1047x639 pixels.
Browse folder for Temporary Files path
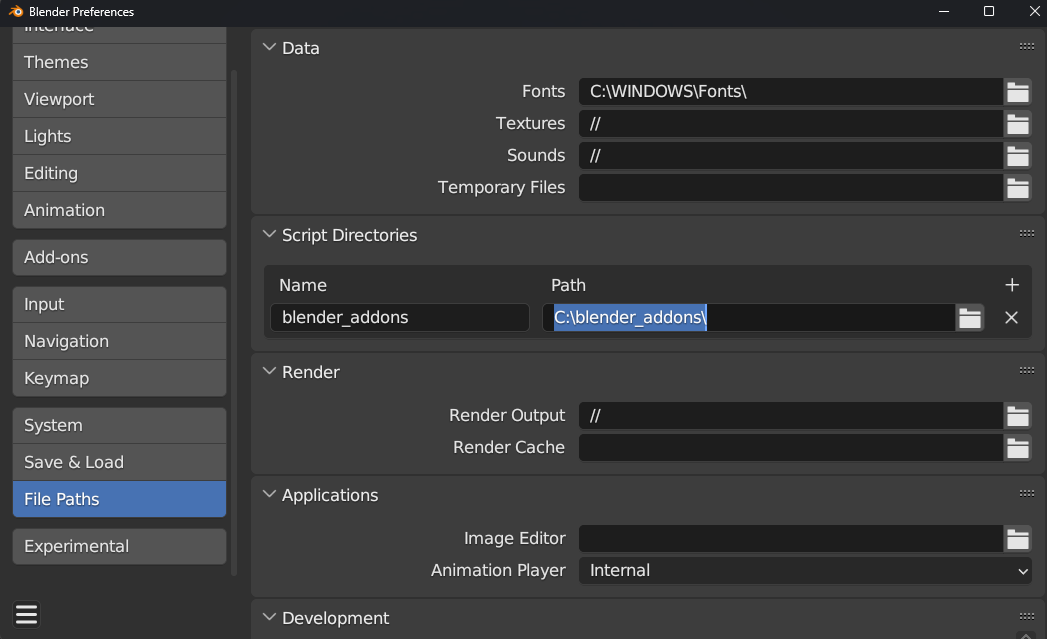pyautogui.click(x=1017, y=188)
